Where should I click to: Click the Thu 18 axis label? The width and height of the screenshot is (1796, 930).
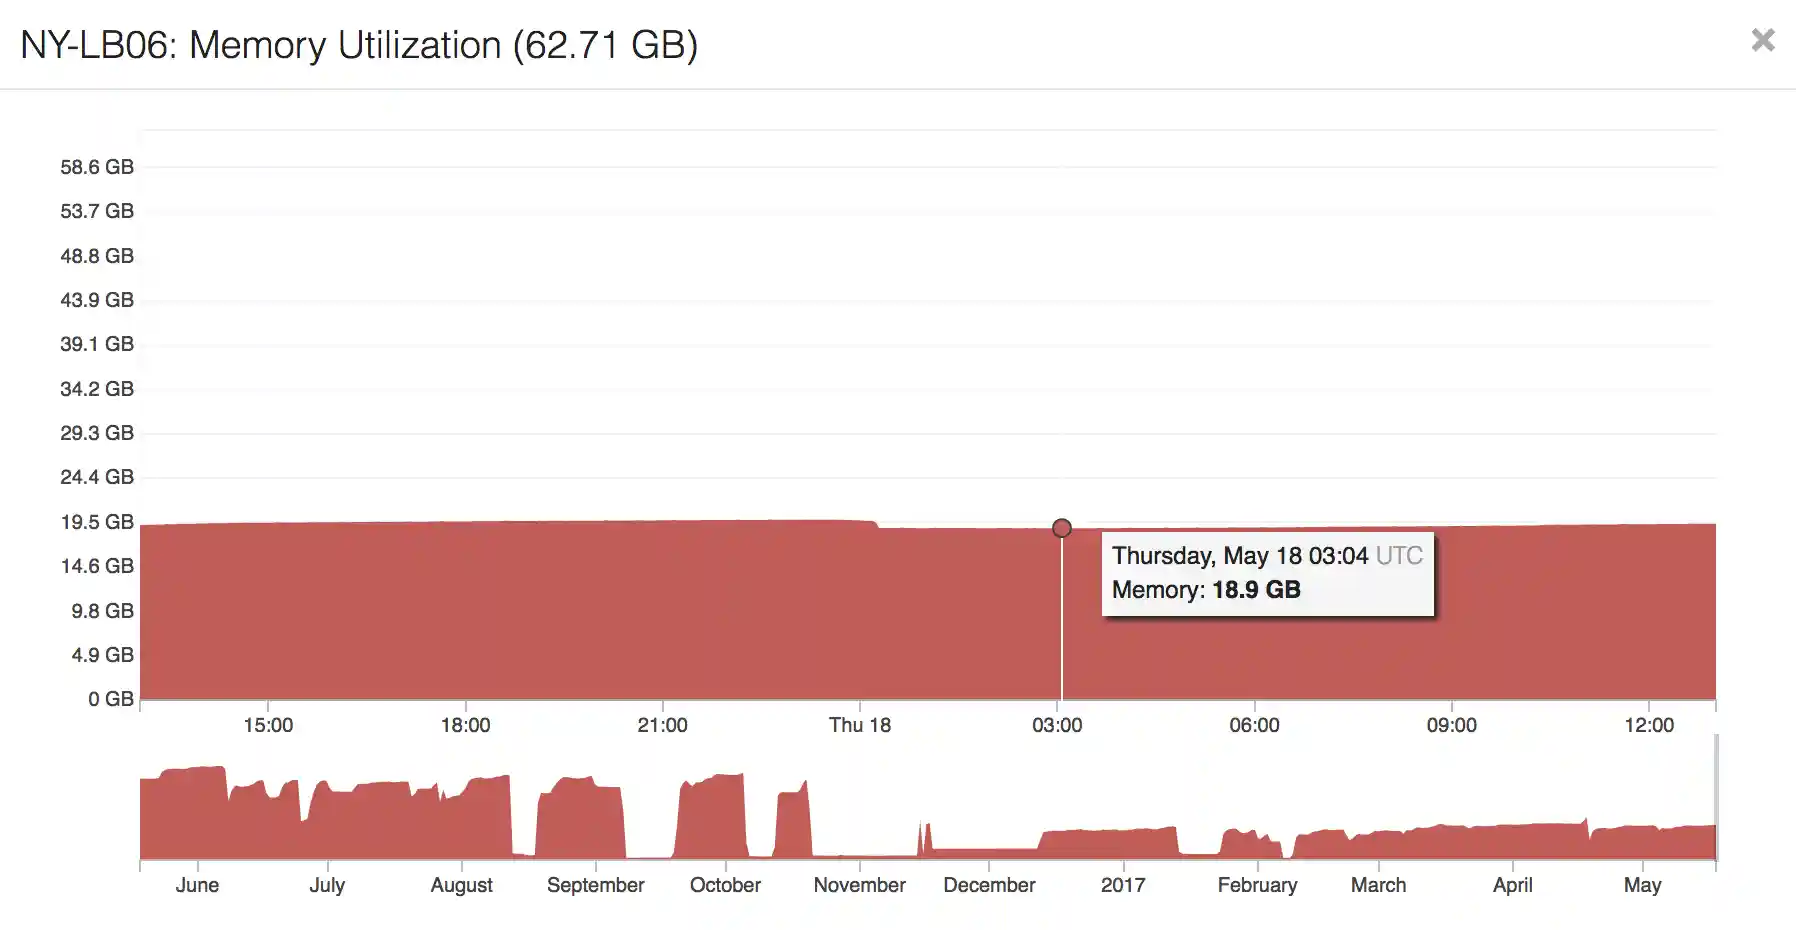pos(860,725)
